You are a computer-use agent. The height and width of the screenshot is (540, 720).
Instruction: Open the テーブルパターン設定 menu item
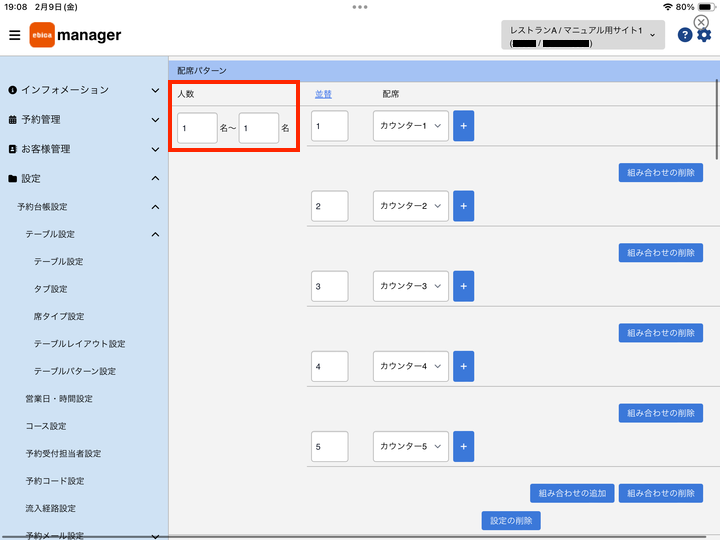point(74,371)
